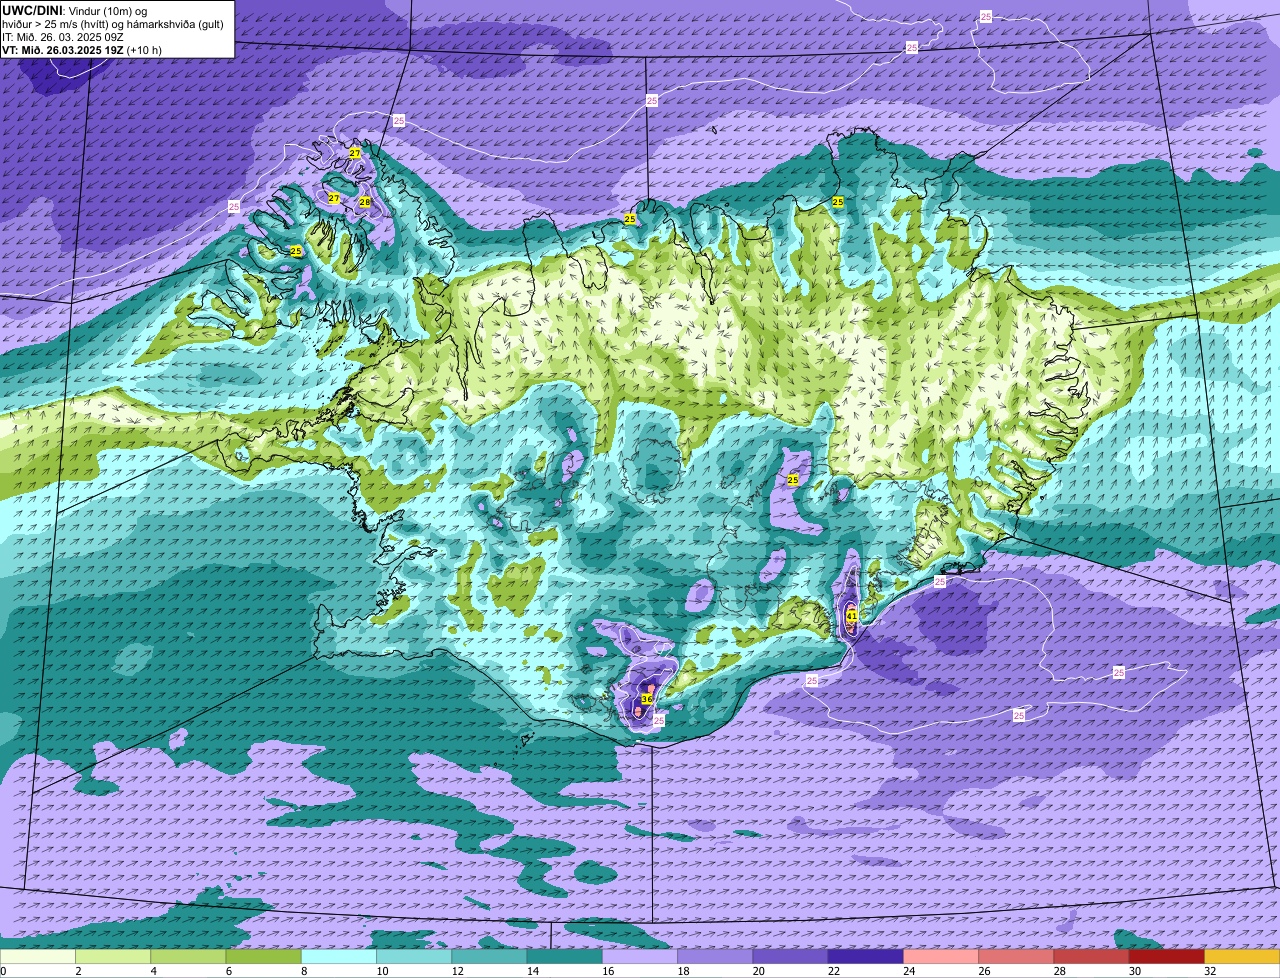Click the dark red 30–32 m/s legend swatch
The height and width of the screenshot is (978, 1280).
1167,957
